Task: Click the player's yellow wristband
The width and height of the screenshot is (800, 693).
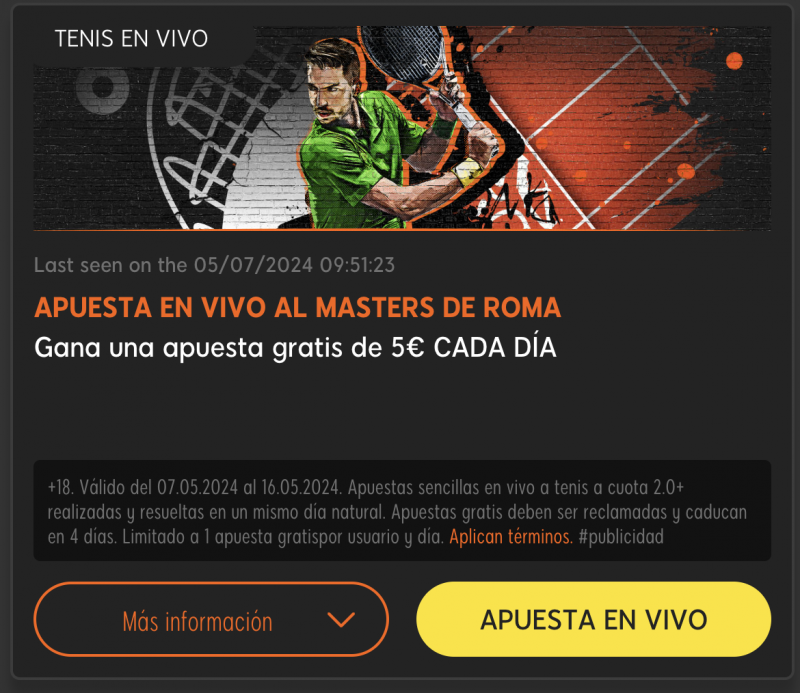Action: click(468, 171)
